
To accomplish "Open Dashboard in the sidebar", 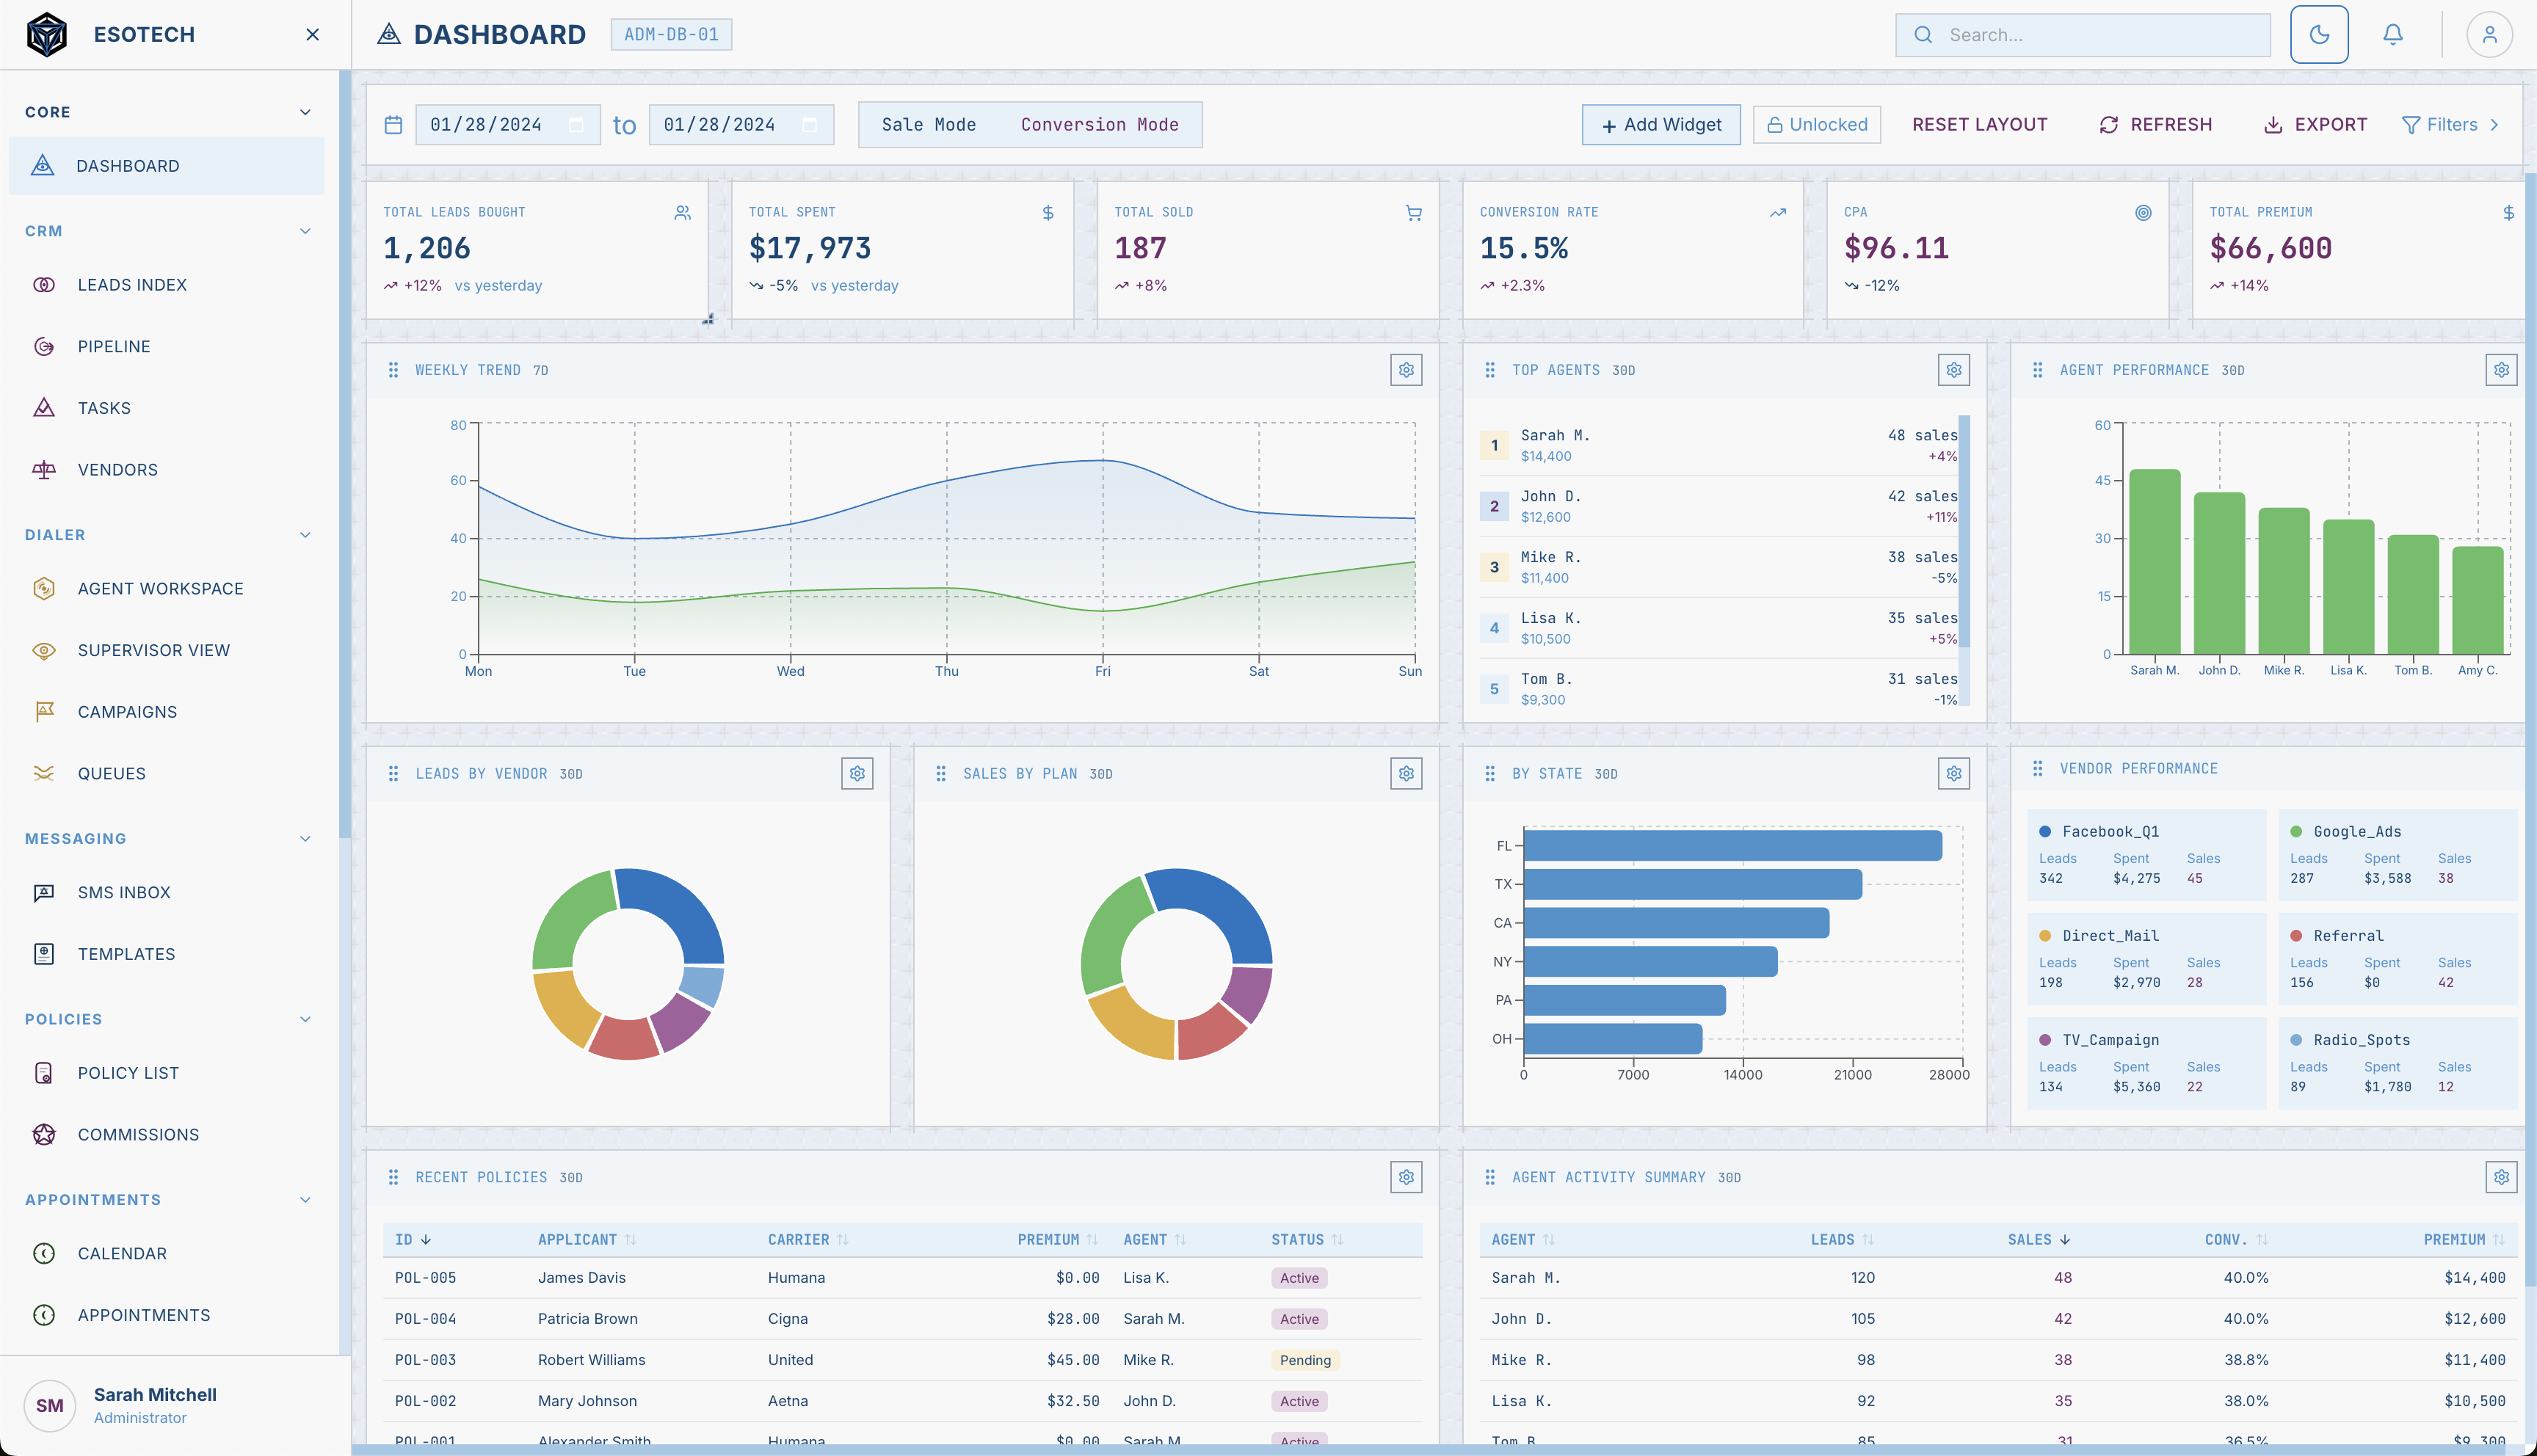I will (167, 166).
